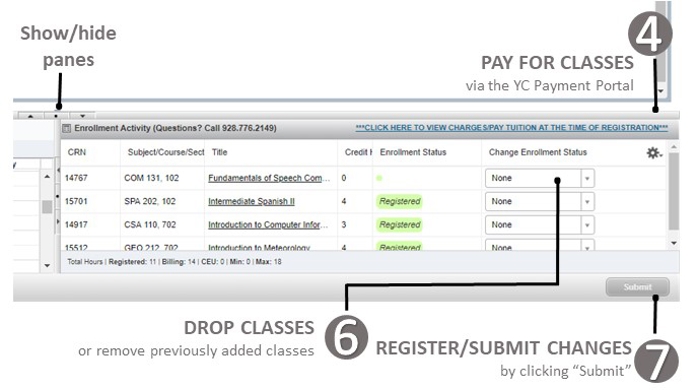
Task: Click upper pane scroll down arrow
Action: tap(661, 91)
